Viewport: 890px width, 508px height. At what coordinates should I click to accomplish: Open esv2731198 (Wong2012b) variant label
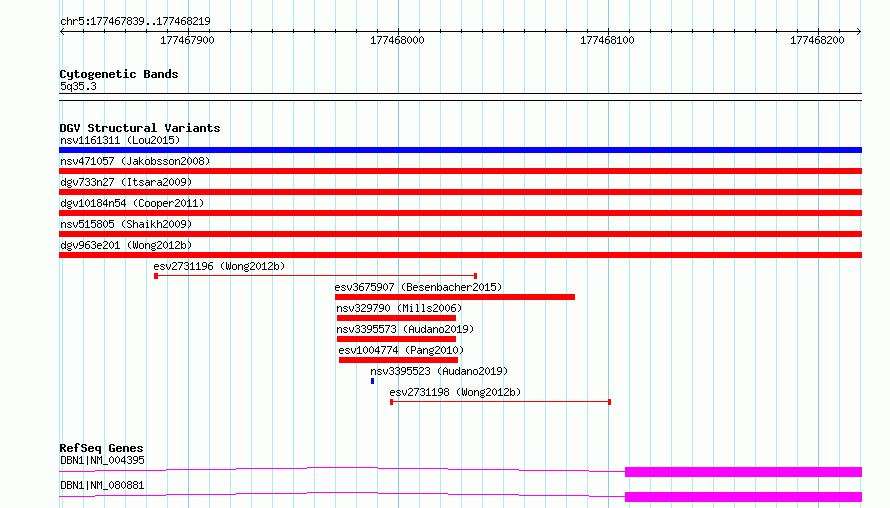coord(455,392)
